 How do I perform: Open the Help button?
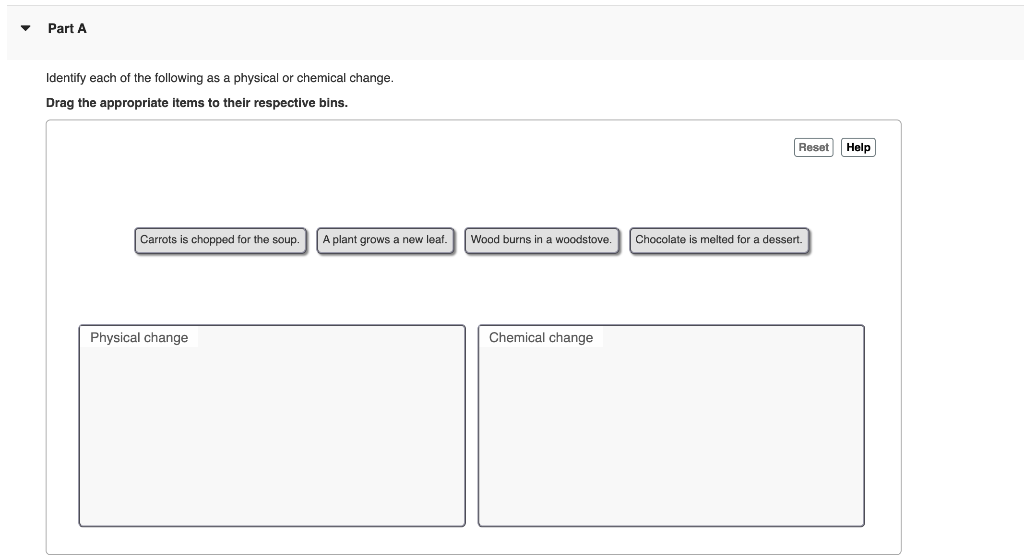click(x=858, y=148)
